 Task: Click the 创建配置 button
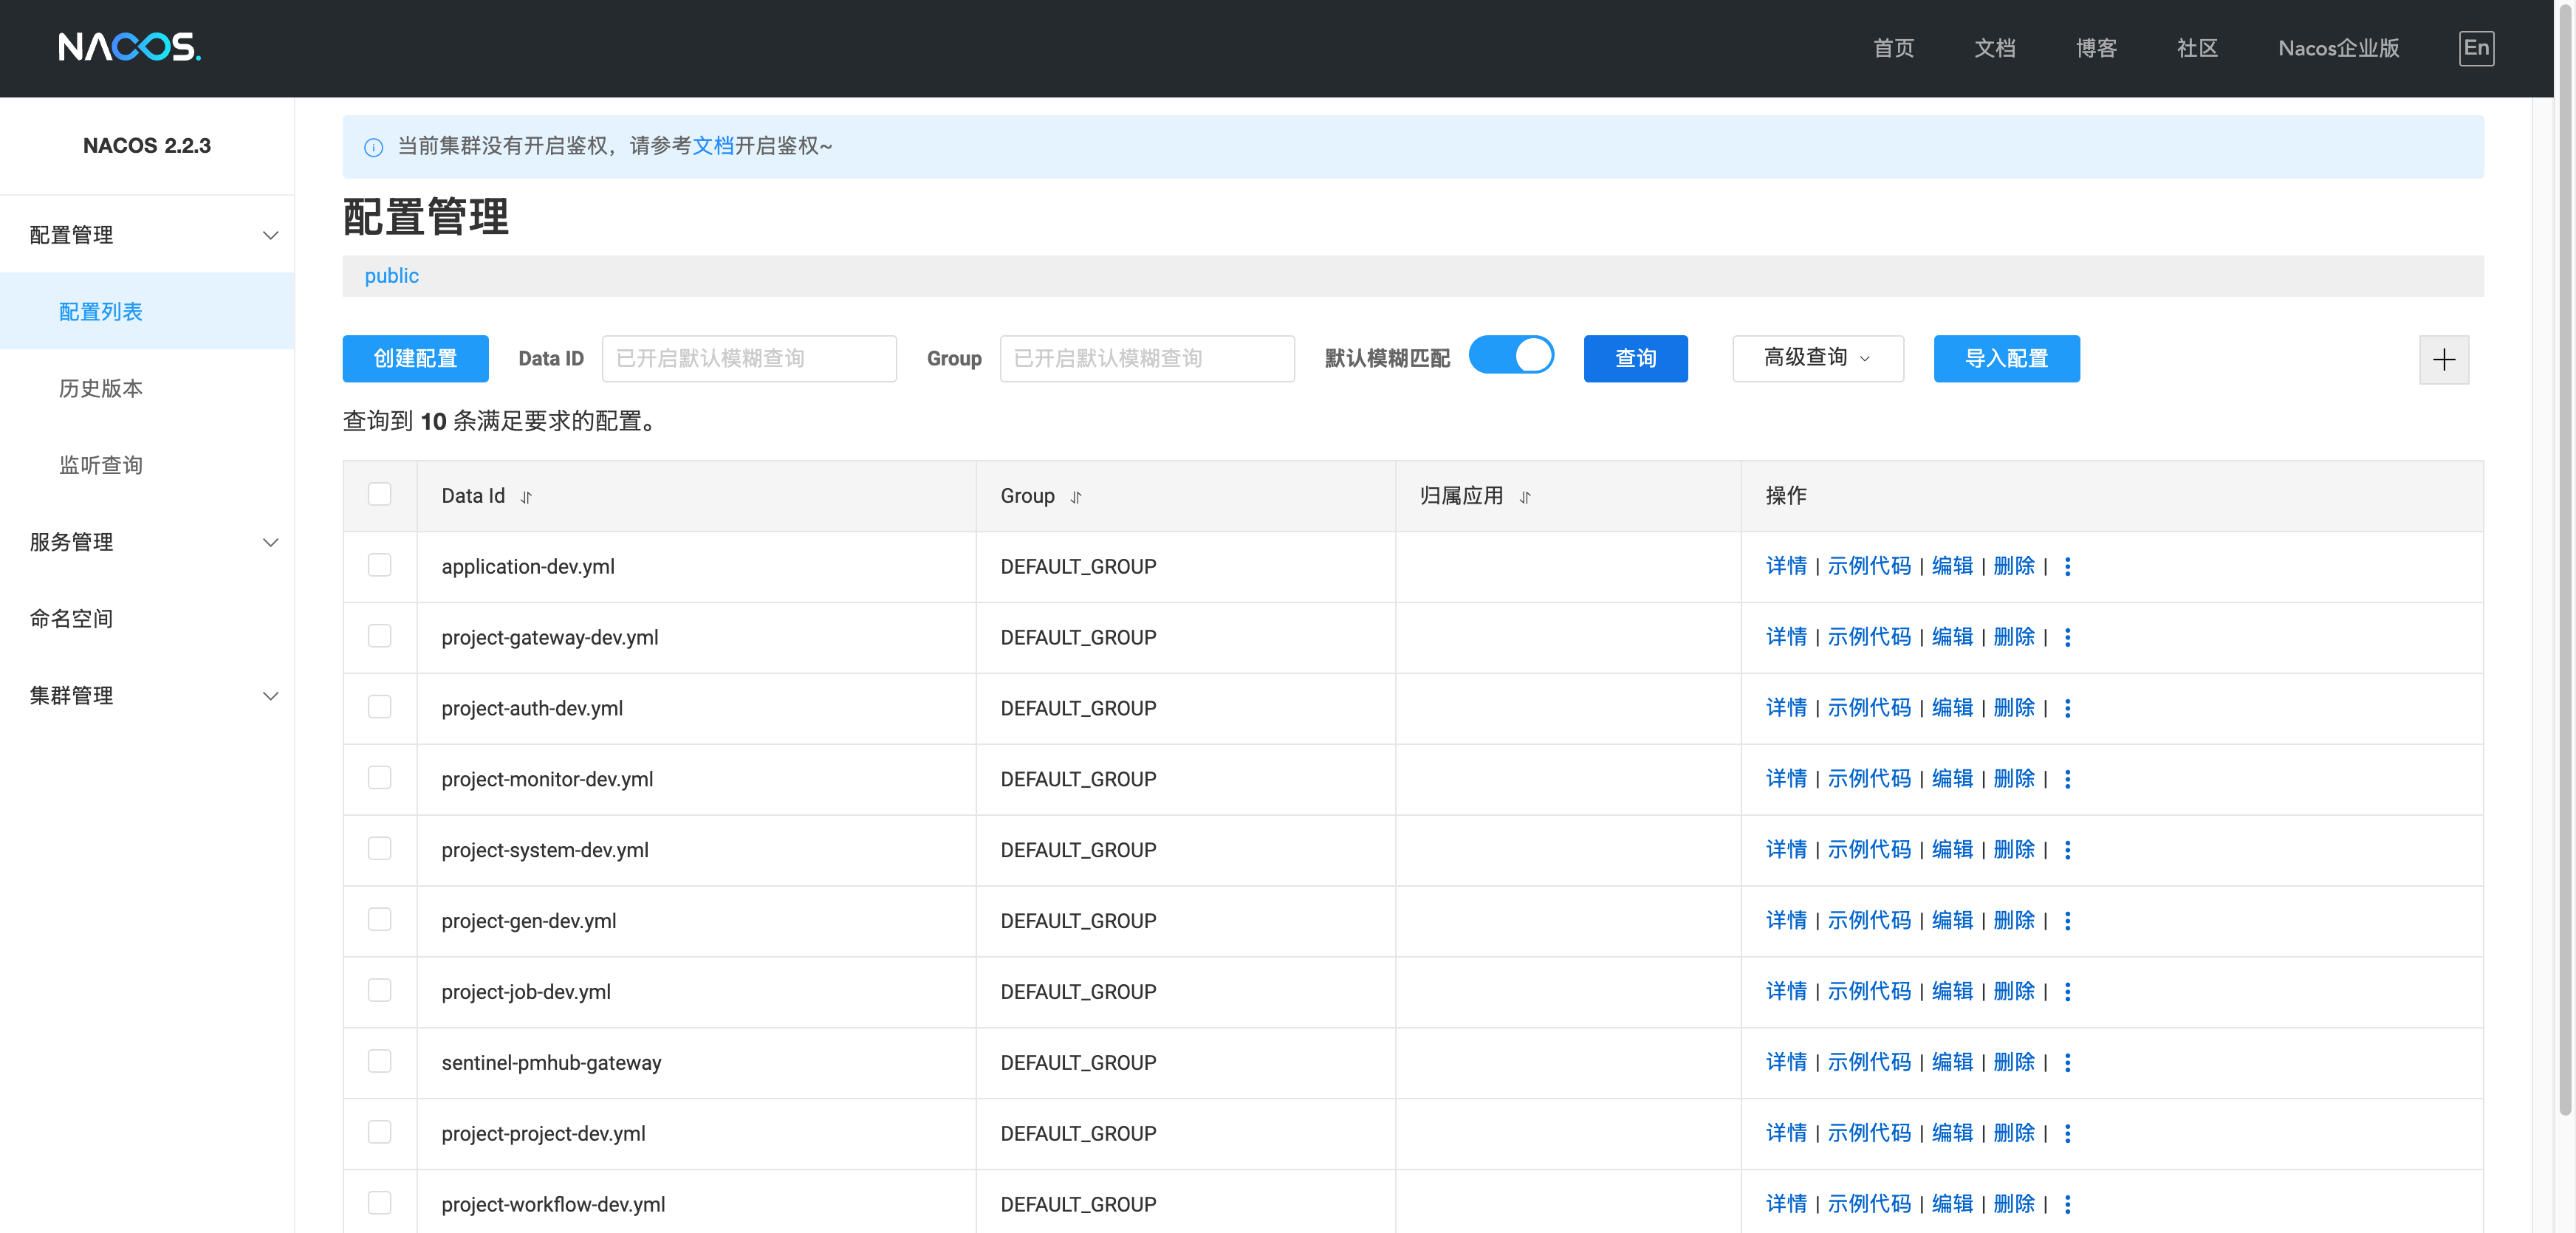tap(415, 358)
